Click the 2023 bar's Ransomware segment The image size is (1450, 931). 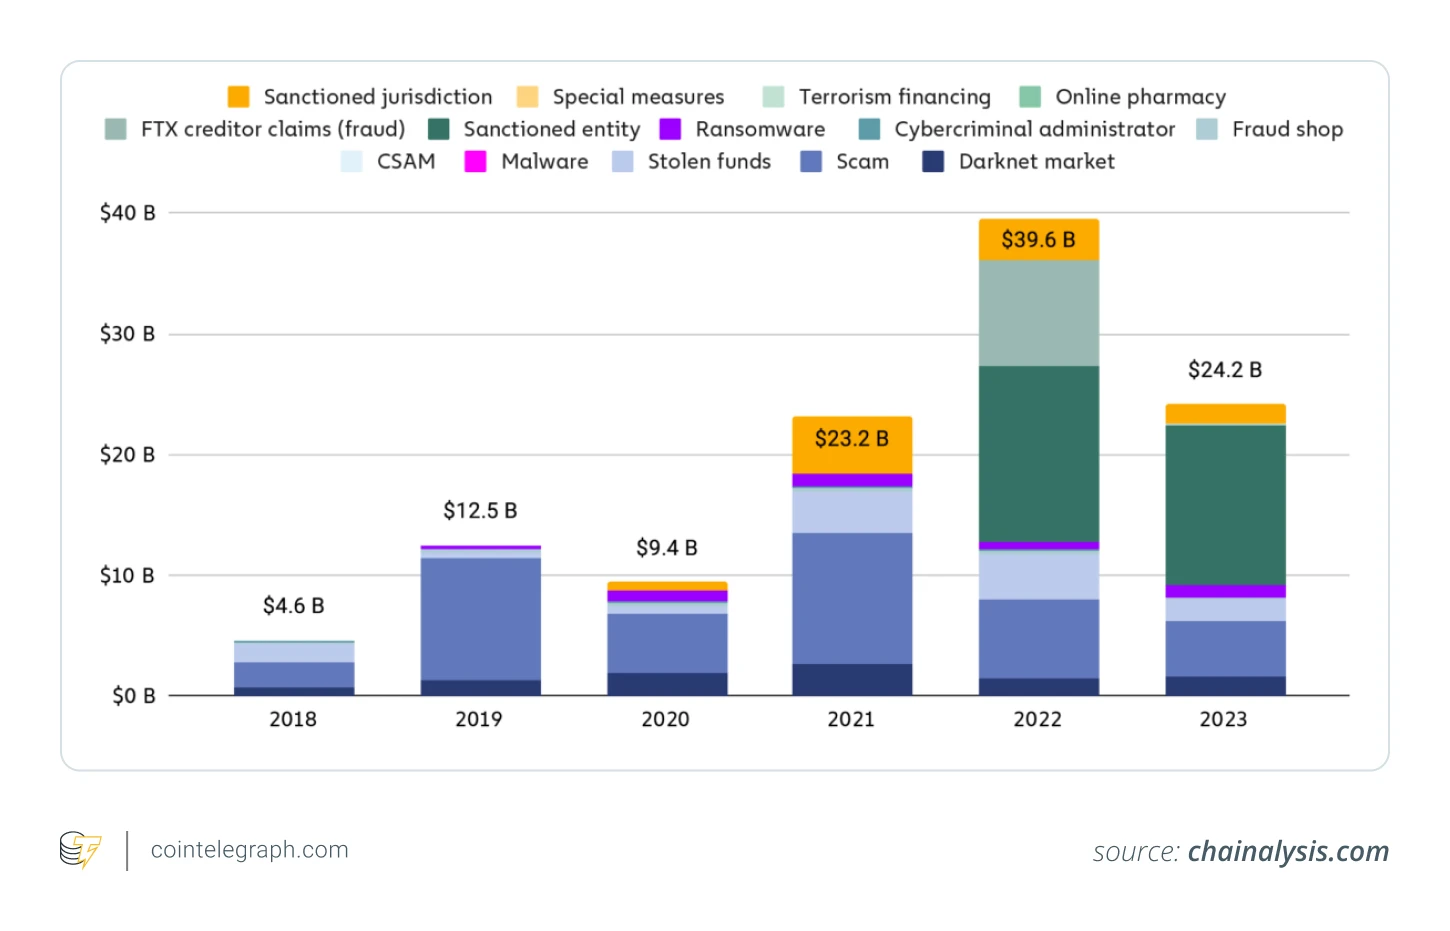click(1225, 591)
